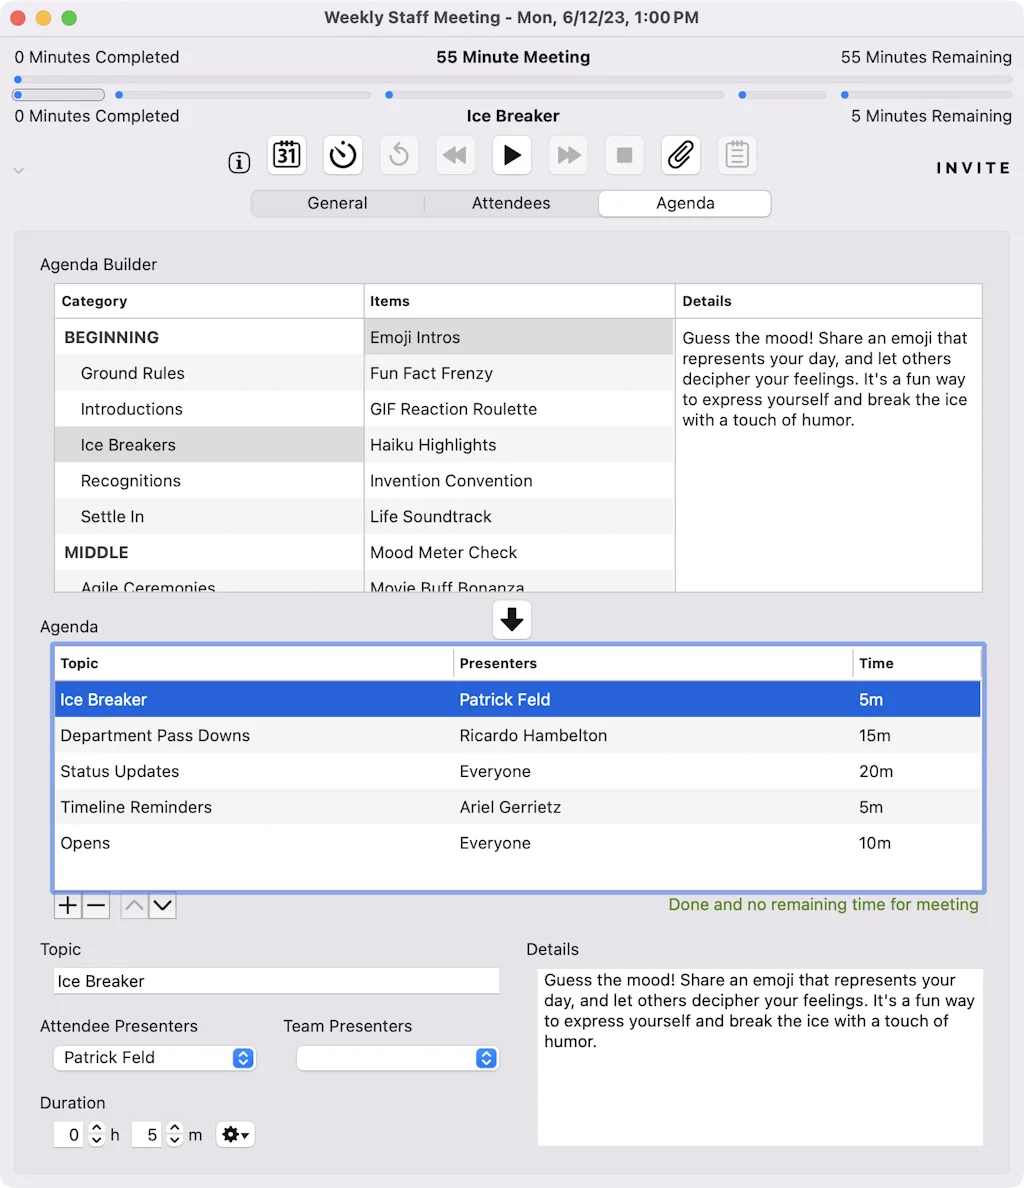The height and width of the screenshot is (1188, 1024).
Task: Switch to the General tab
Action: click(x=337, y=203)
